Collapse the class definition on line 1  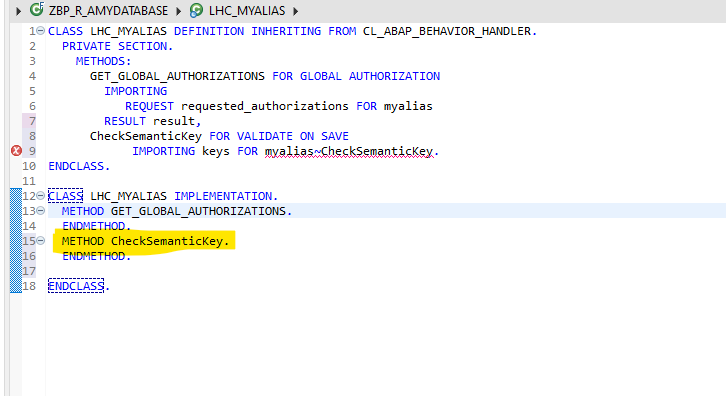[41, 31]
